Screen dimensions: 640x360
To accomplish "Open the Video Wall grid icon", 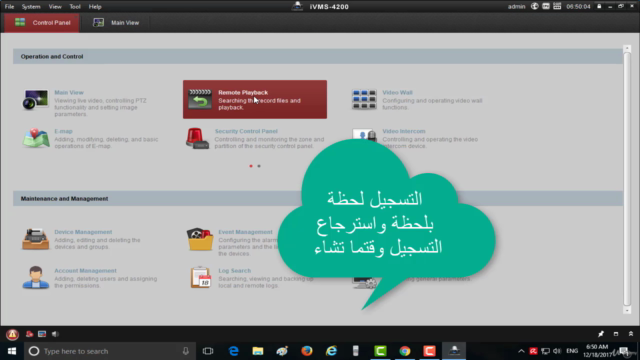I will (x=364, y=100).
